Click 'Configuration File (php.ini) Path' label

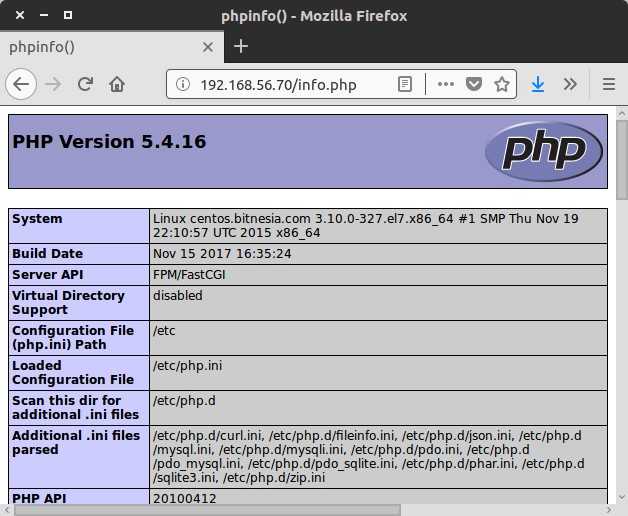(73, 338)
